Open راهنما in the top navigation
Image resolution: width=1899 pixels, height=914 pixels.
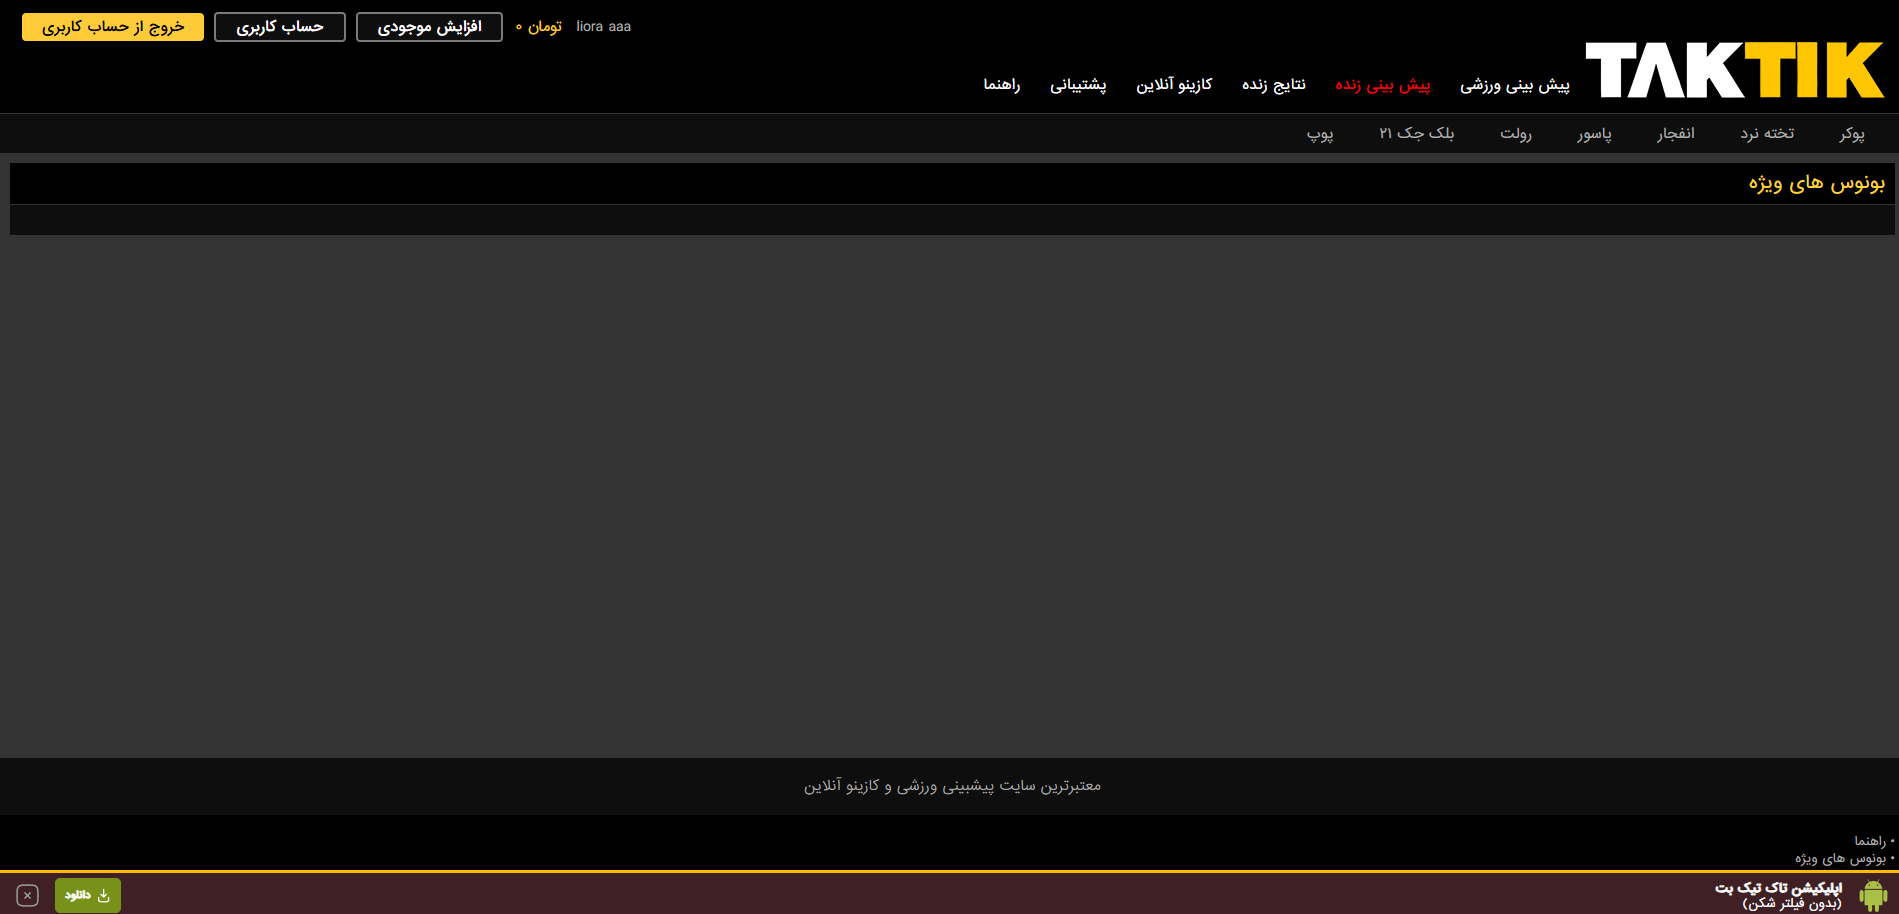1001,85
